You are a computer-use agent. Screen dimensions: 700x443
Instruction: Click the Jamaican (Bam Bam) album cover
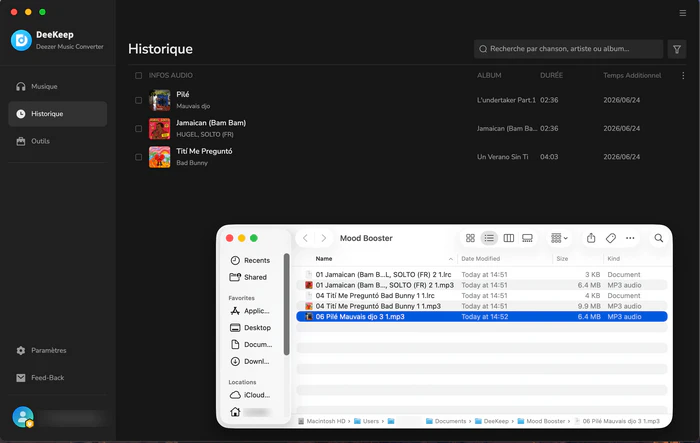[159, 129]
